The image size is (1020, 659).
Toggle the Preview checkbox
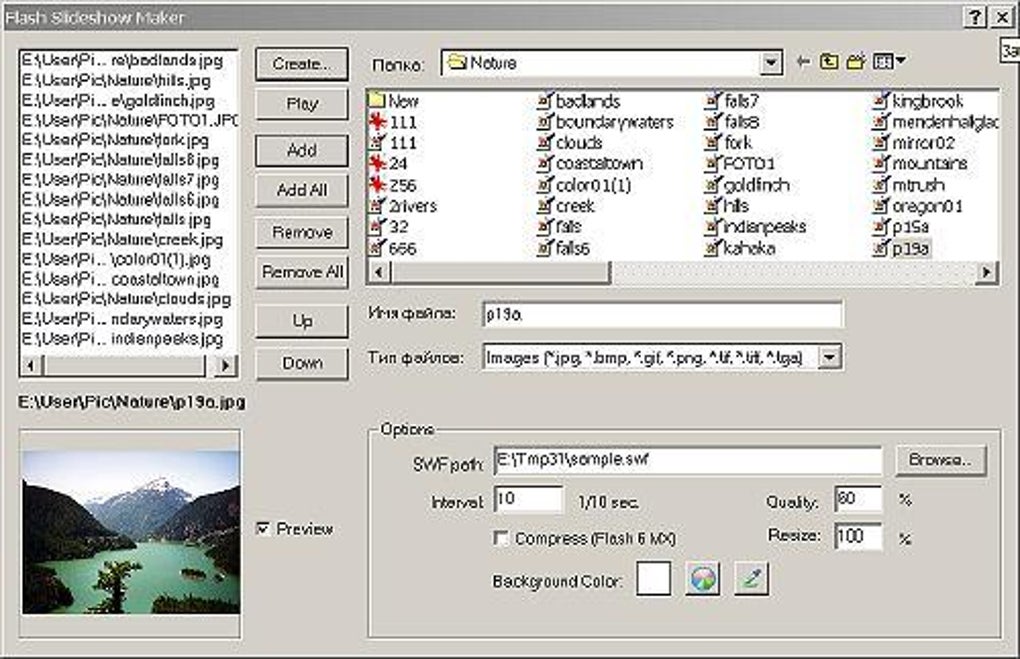pyautogui.click(x=263, y=528)
